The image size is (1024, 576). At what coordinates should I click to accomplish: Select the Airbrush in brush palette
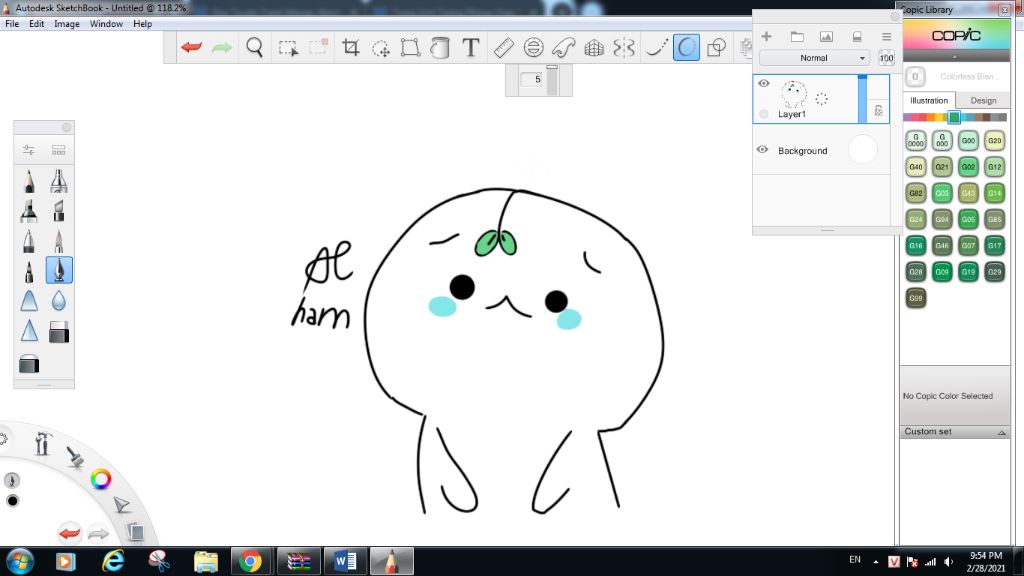(x=59, y=181)
